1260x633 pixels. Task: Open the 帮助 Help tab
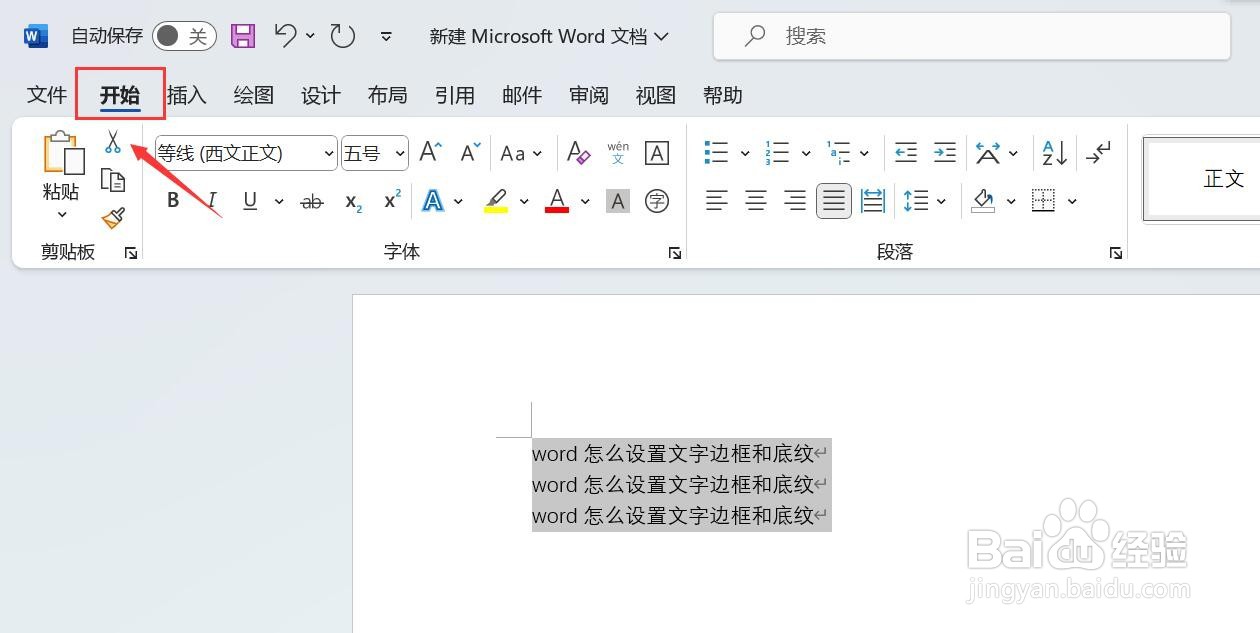722,95
